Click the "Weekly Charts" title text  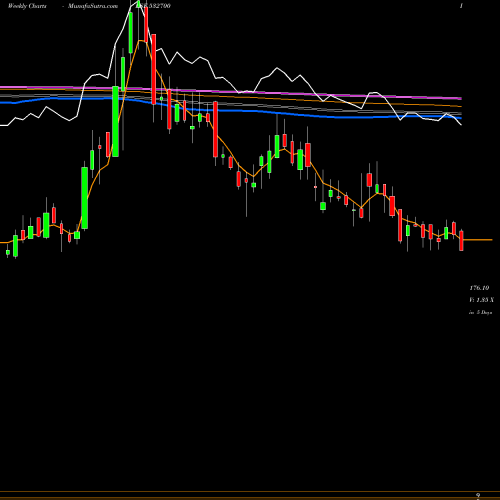point(27,6)
